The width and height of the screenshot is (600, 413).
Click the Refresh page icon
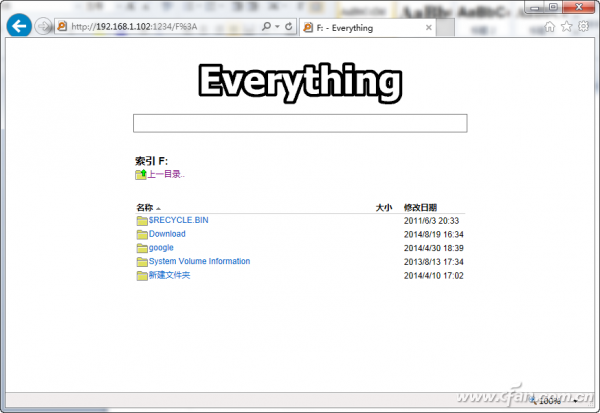click(x=289, y=26)
